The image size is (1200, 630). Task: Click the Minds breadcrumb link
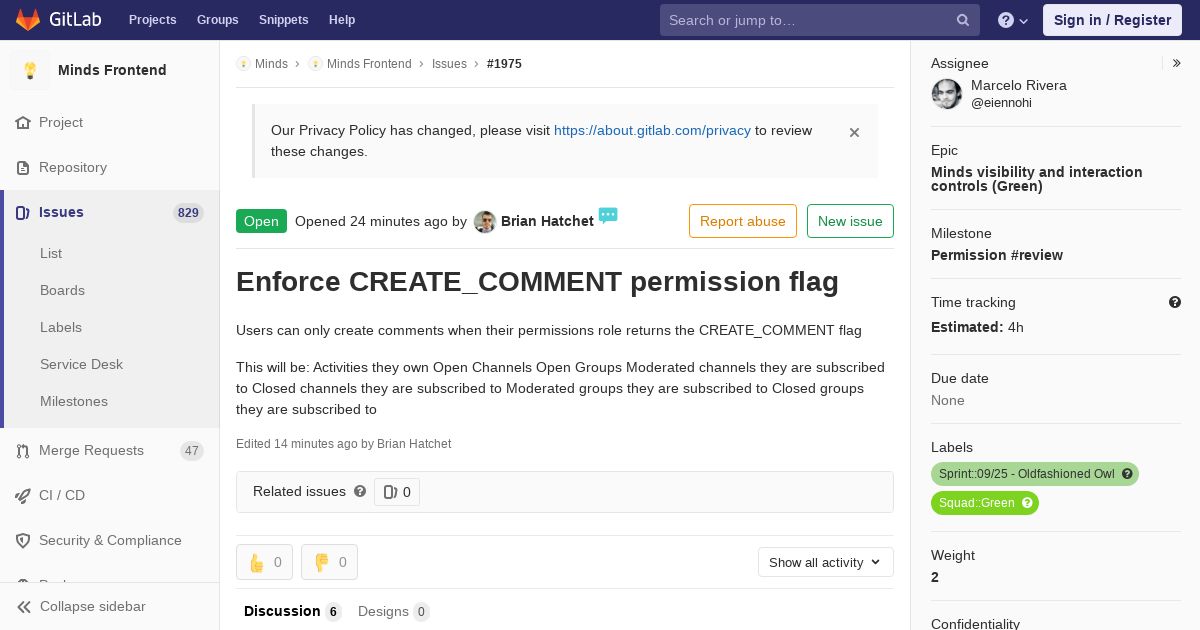(x=271, y=64)
